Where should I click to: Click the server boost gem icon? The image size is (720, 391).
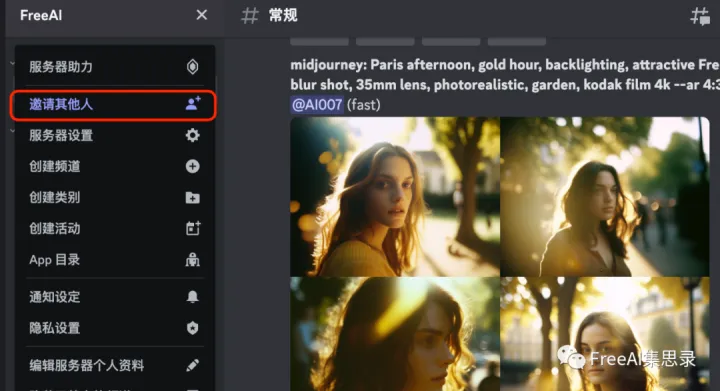tap(192, 67)
